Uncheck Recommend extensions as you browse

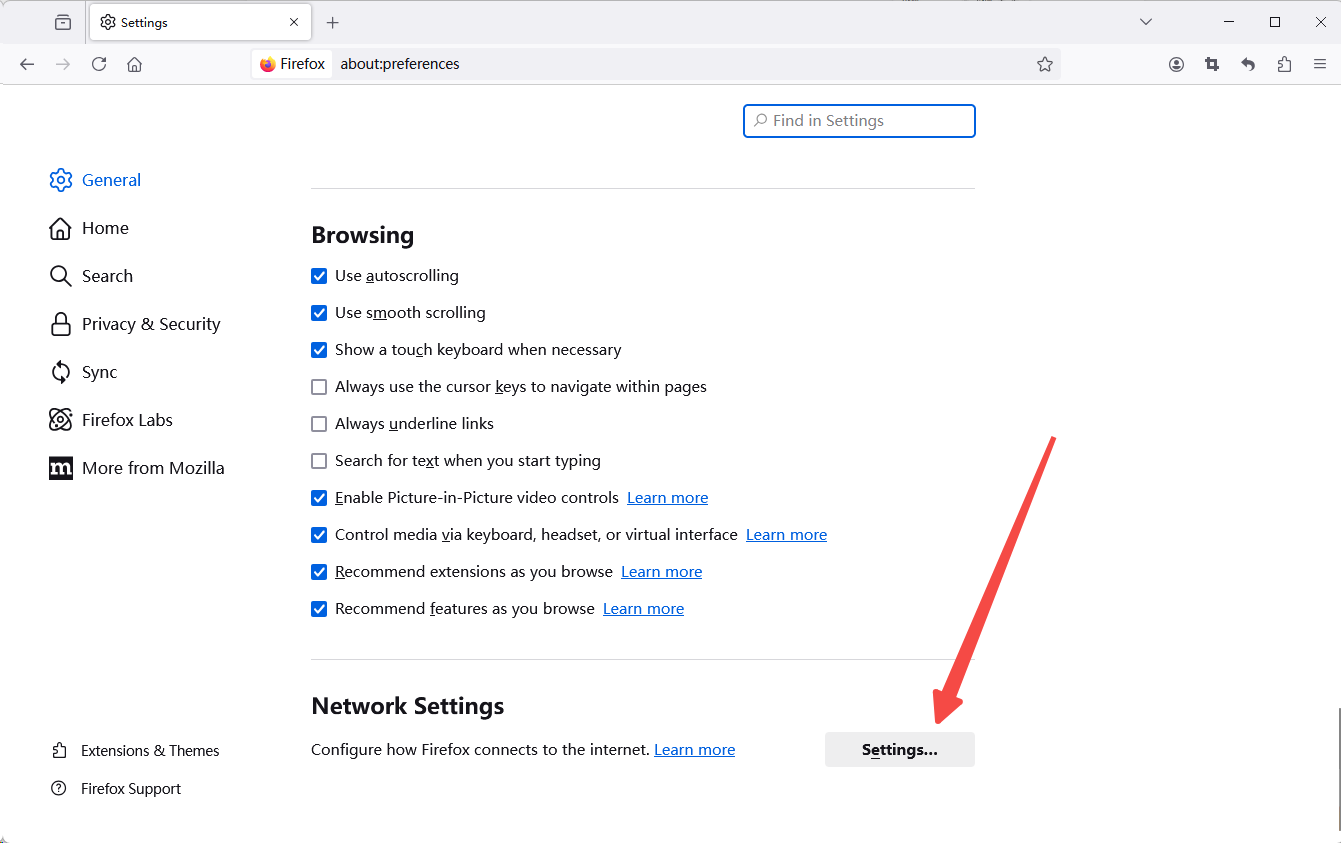319,572
